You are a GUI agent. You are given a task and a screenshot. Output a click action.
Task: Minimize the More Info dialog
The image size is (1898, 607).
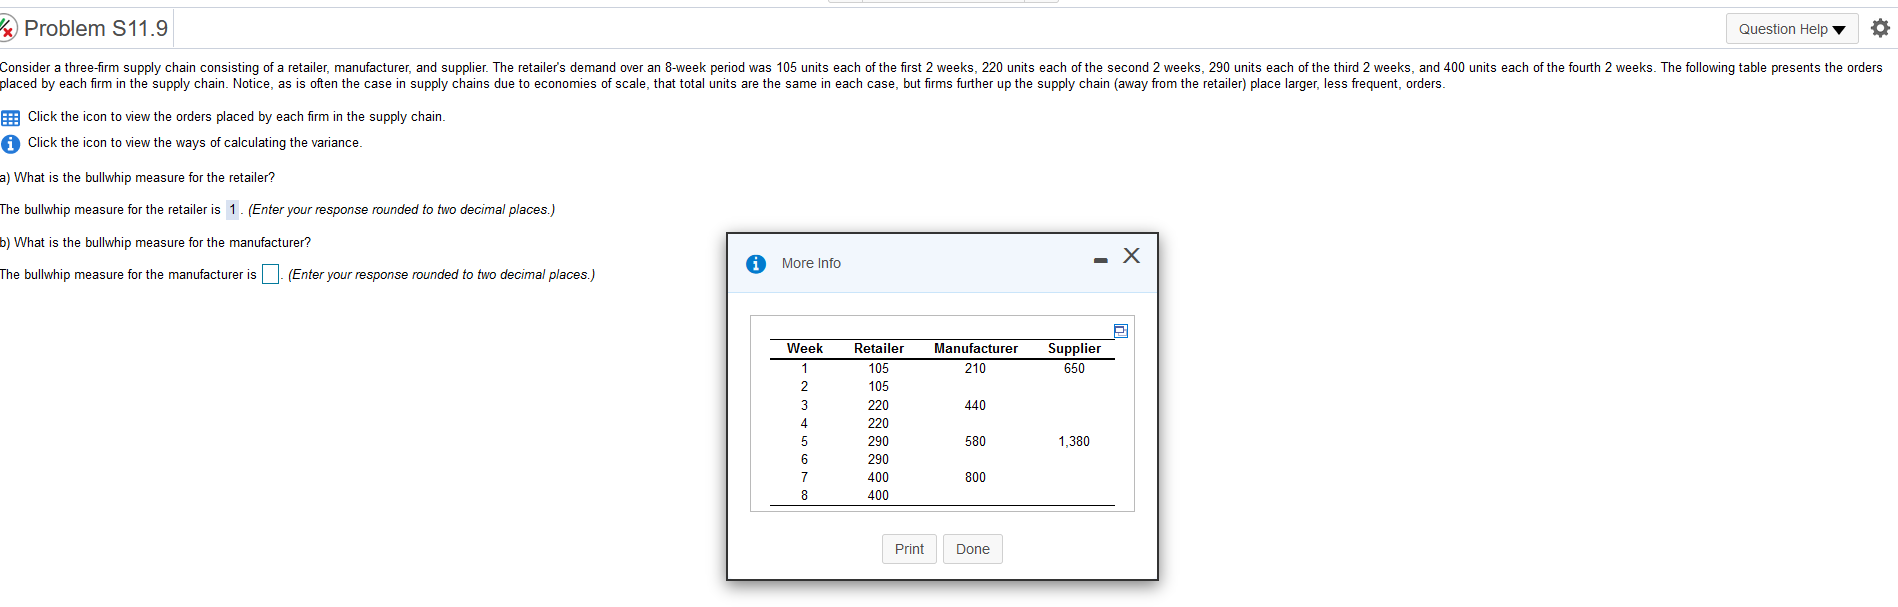coord(1100,260)
